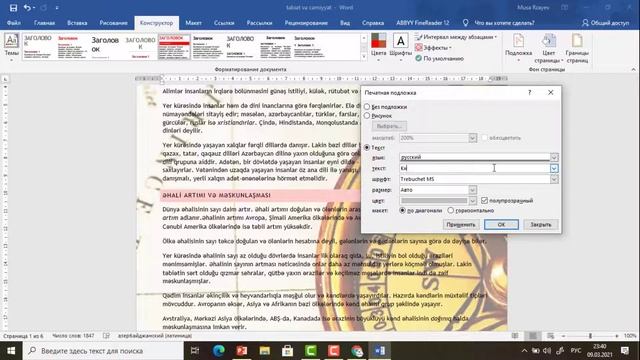Click the spell check status bar icon

tap(107, 336)
